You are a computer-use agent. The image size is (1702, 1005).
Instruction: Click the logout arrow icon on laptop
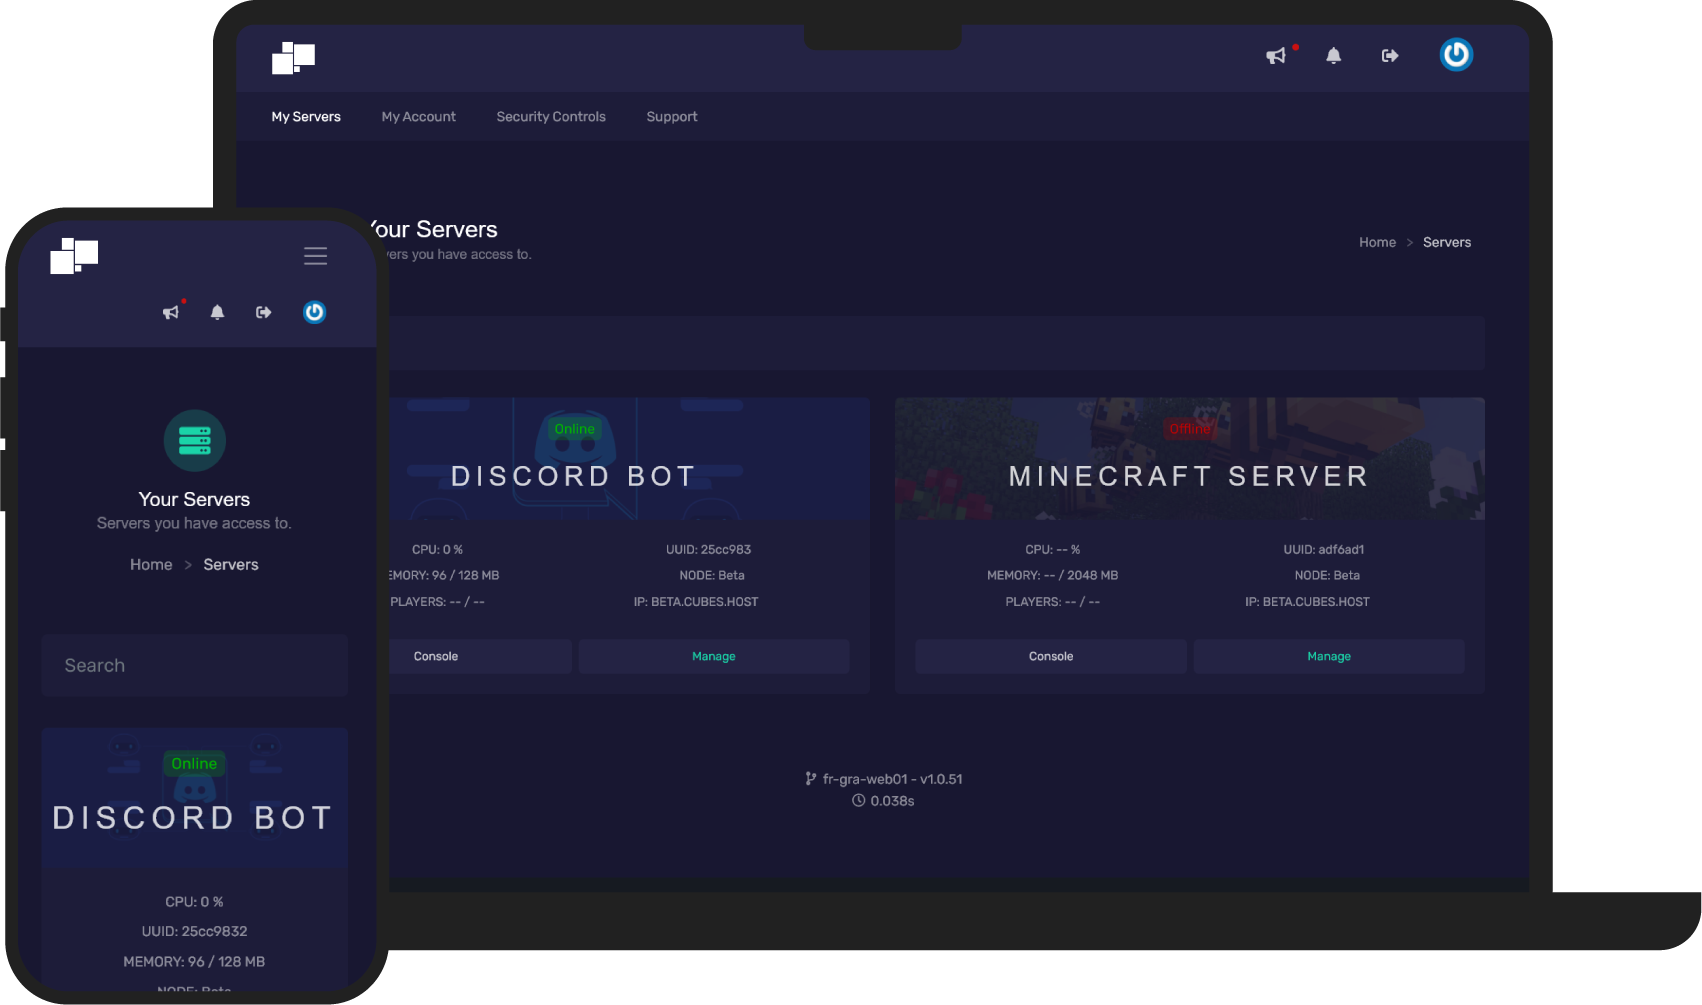coord(1390,56)
